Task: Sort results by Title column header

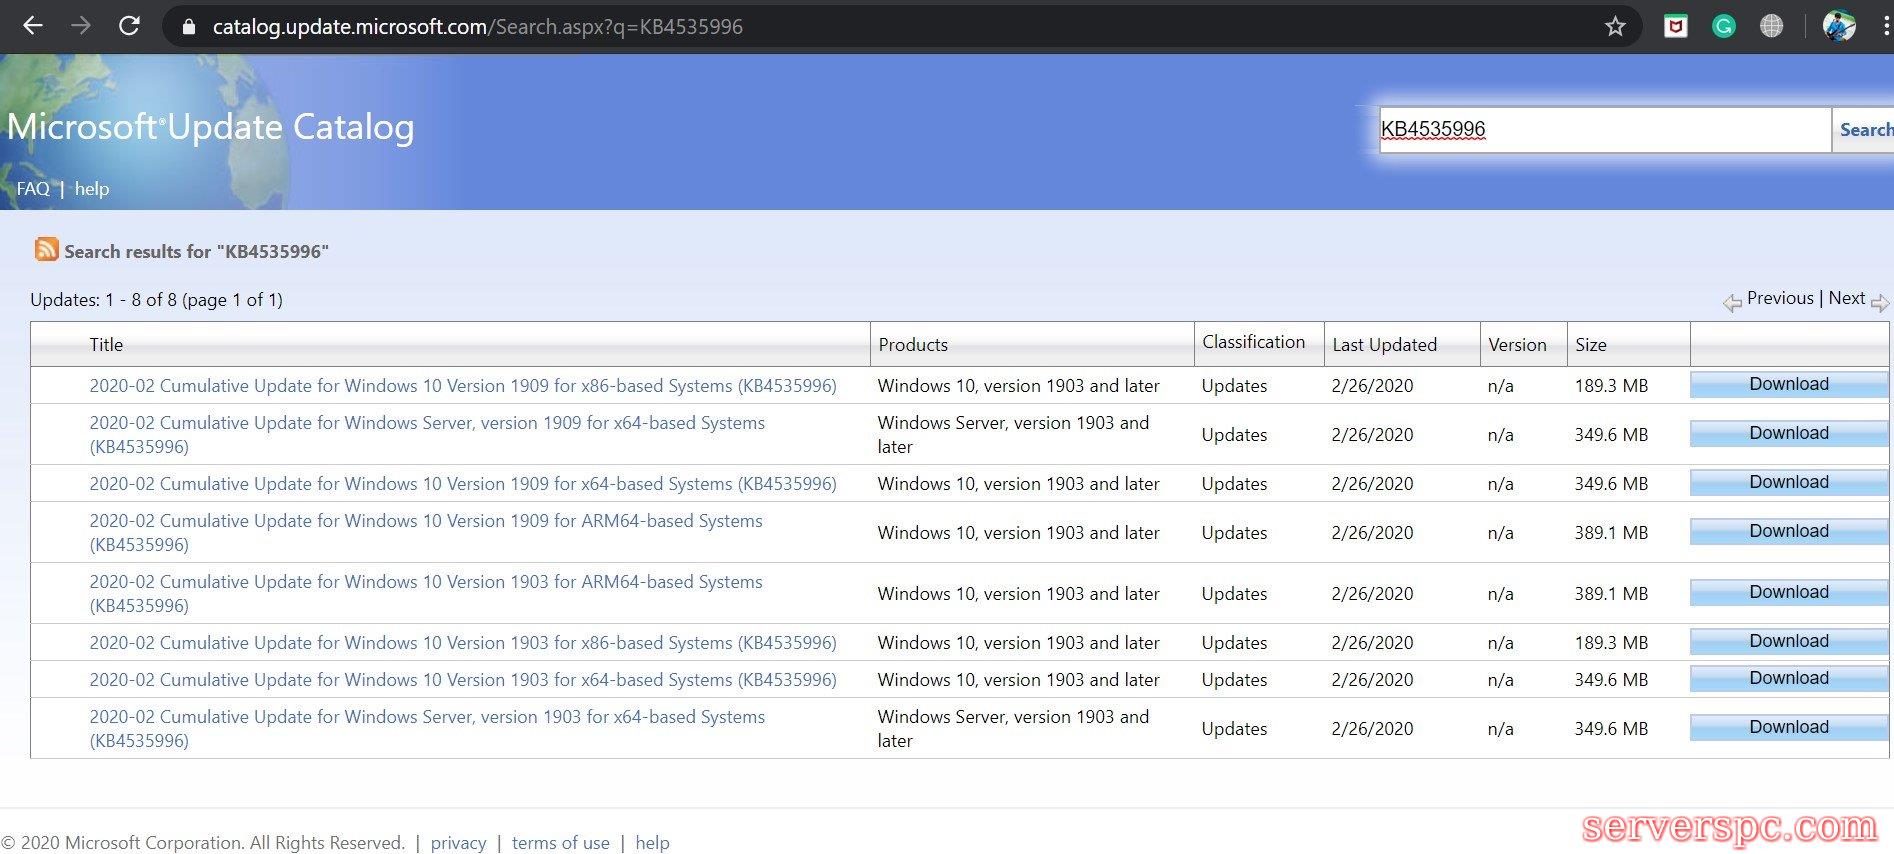Action: 106,345
